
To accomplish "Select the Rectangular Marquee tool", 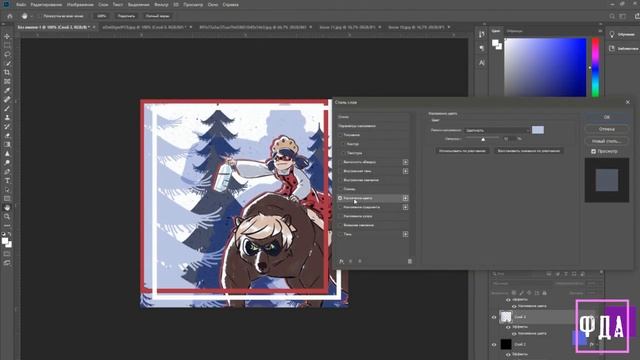I will (7, 45).
